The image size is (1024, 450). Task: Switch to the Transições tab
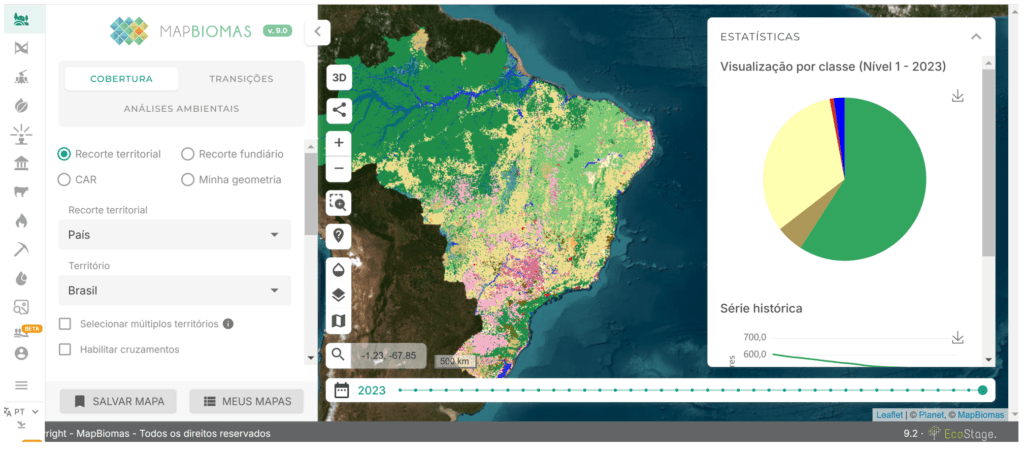(x=241, y=79)
